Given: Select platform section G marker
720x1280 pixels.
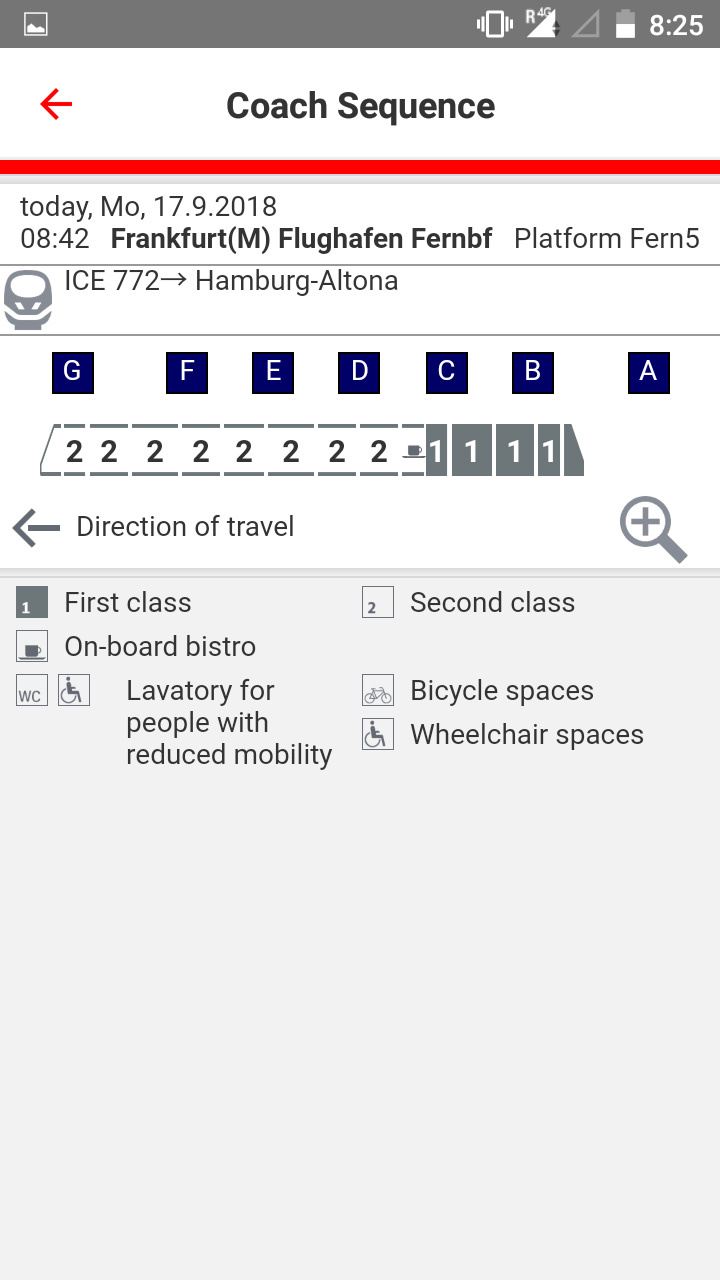Looking at the screenshot, I should (72, 372).
